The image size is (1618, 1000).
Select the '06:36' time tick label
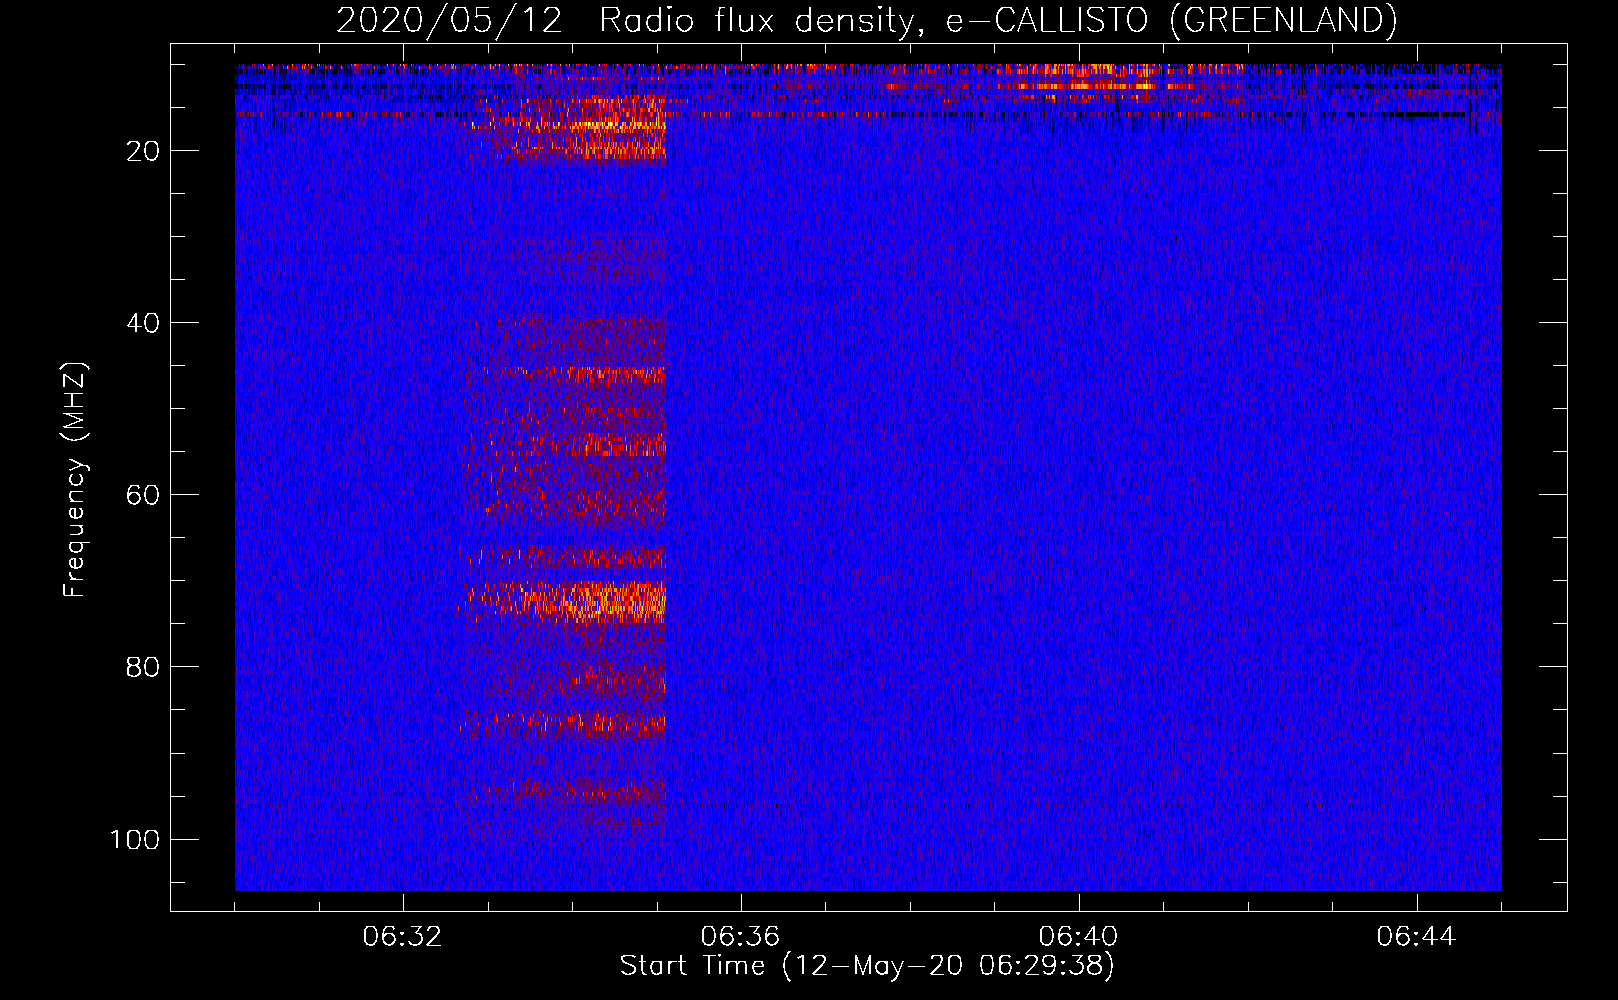[x=740, y=937]
